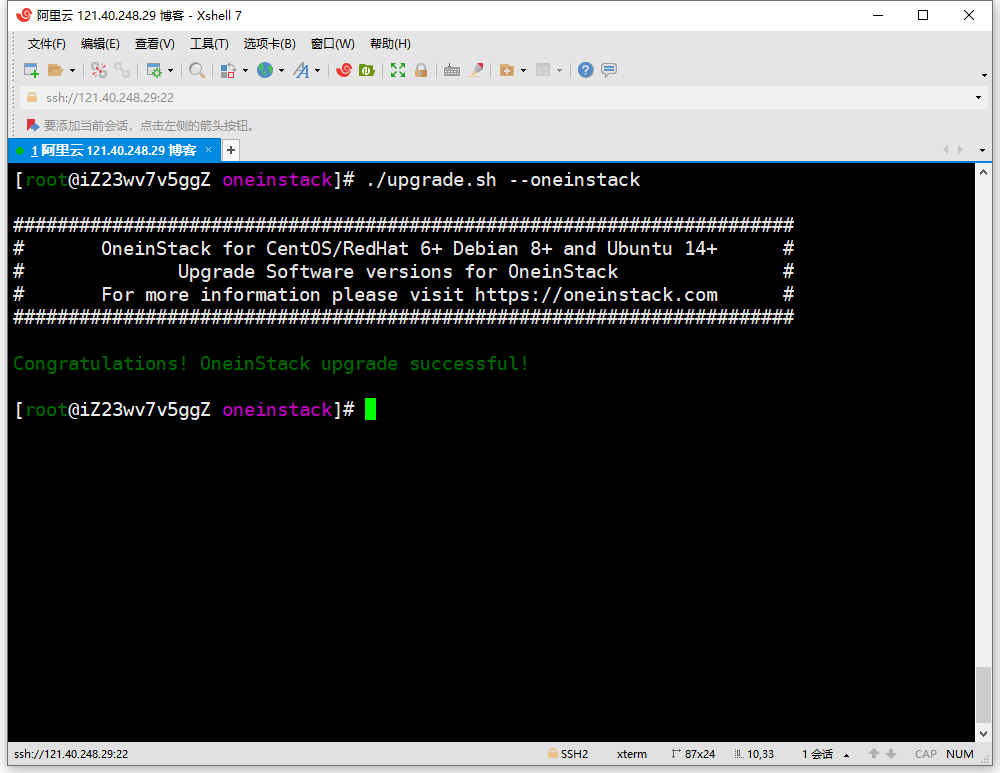
Task: Open the 工具(T) menu
Action: (209, 44)
